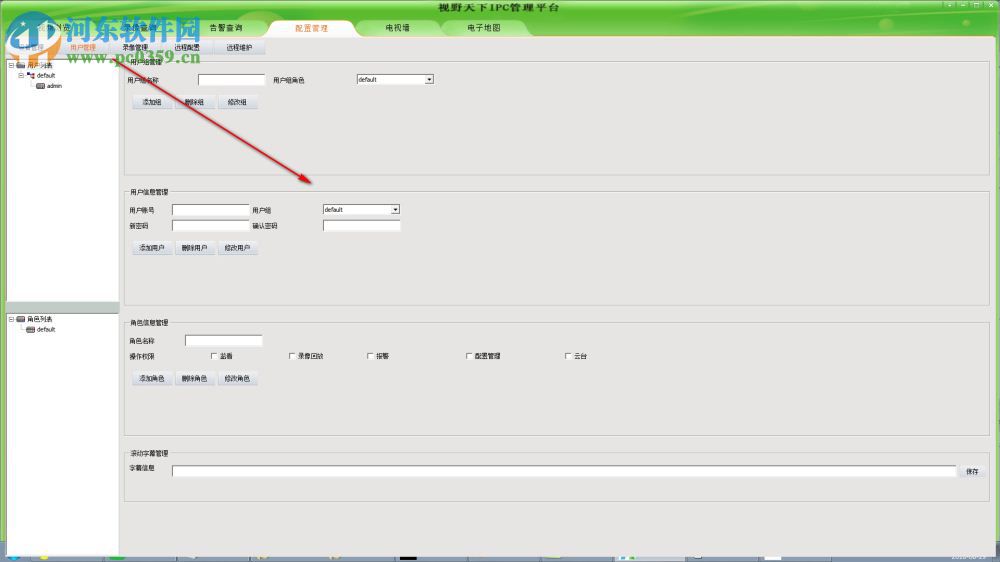This screenshot has width=1000, height=562.
Task: Enable the 云台 permission checkbox
Action: coord(568,356)
